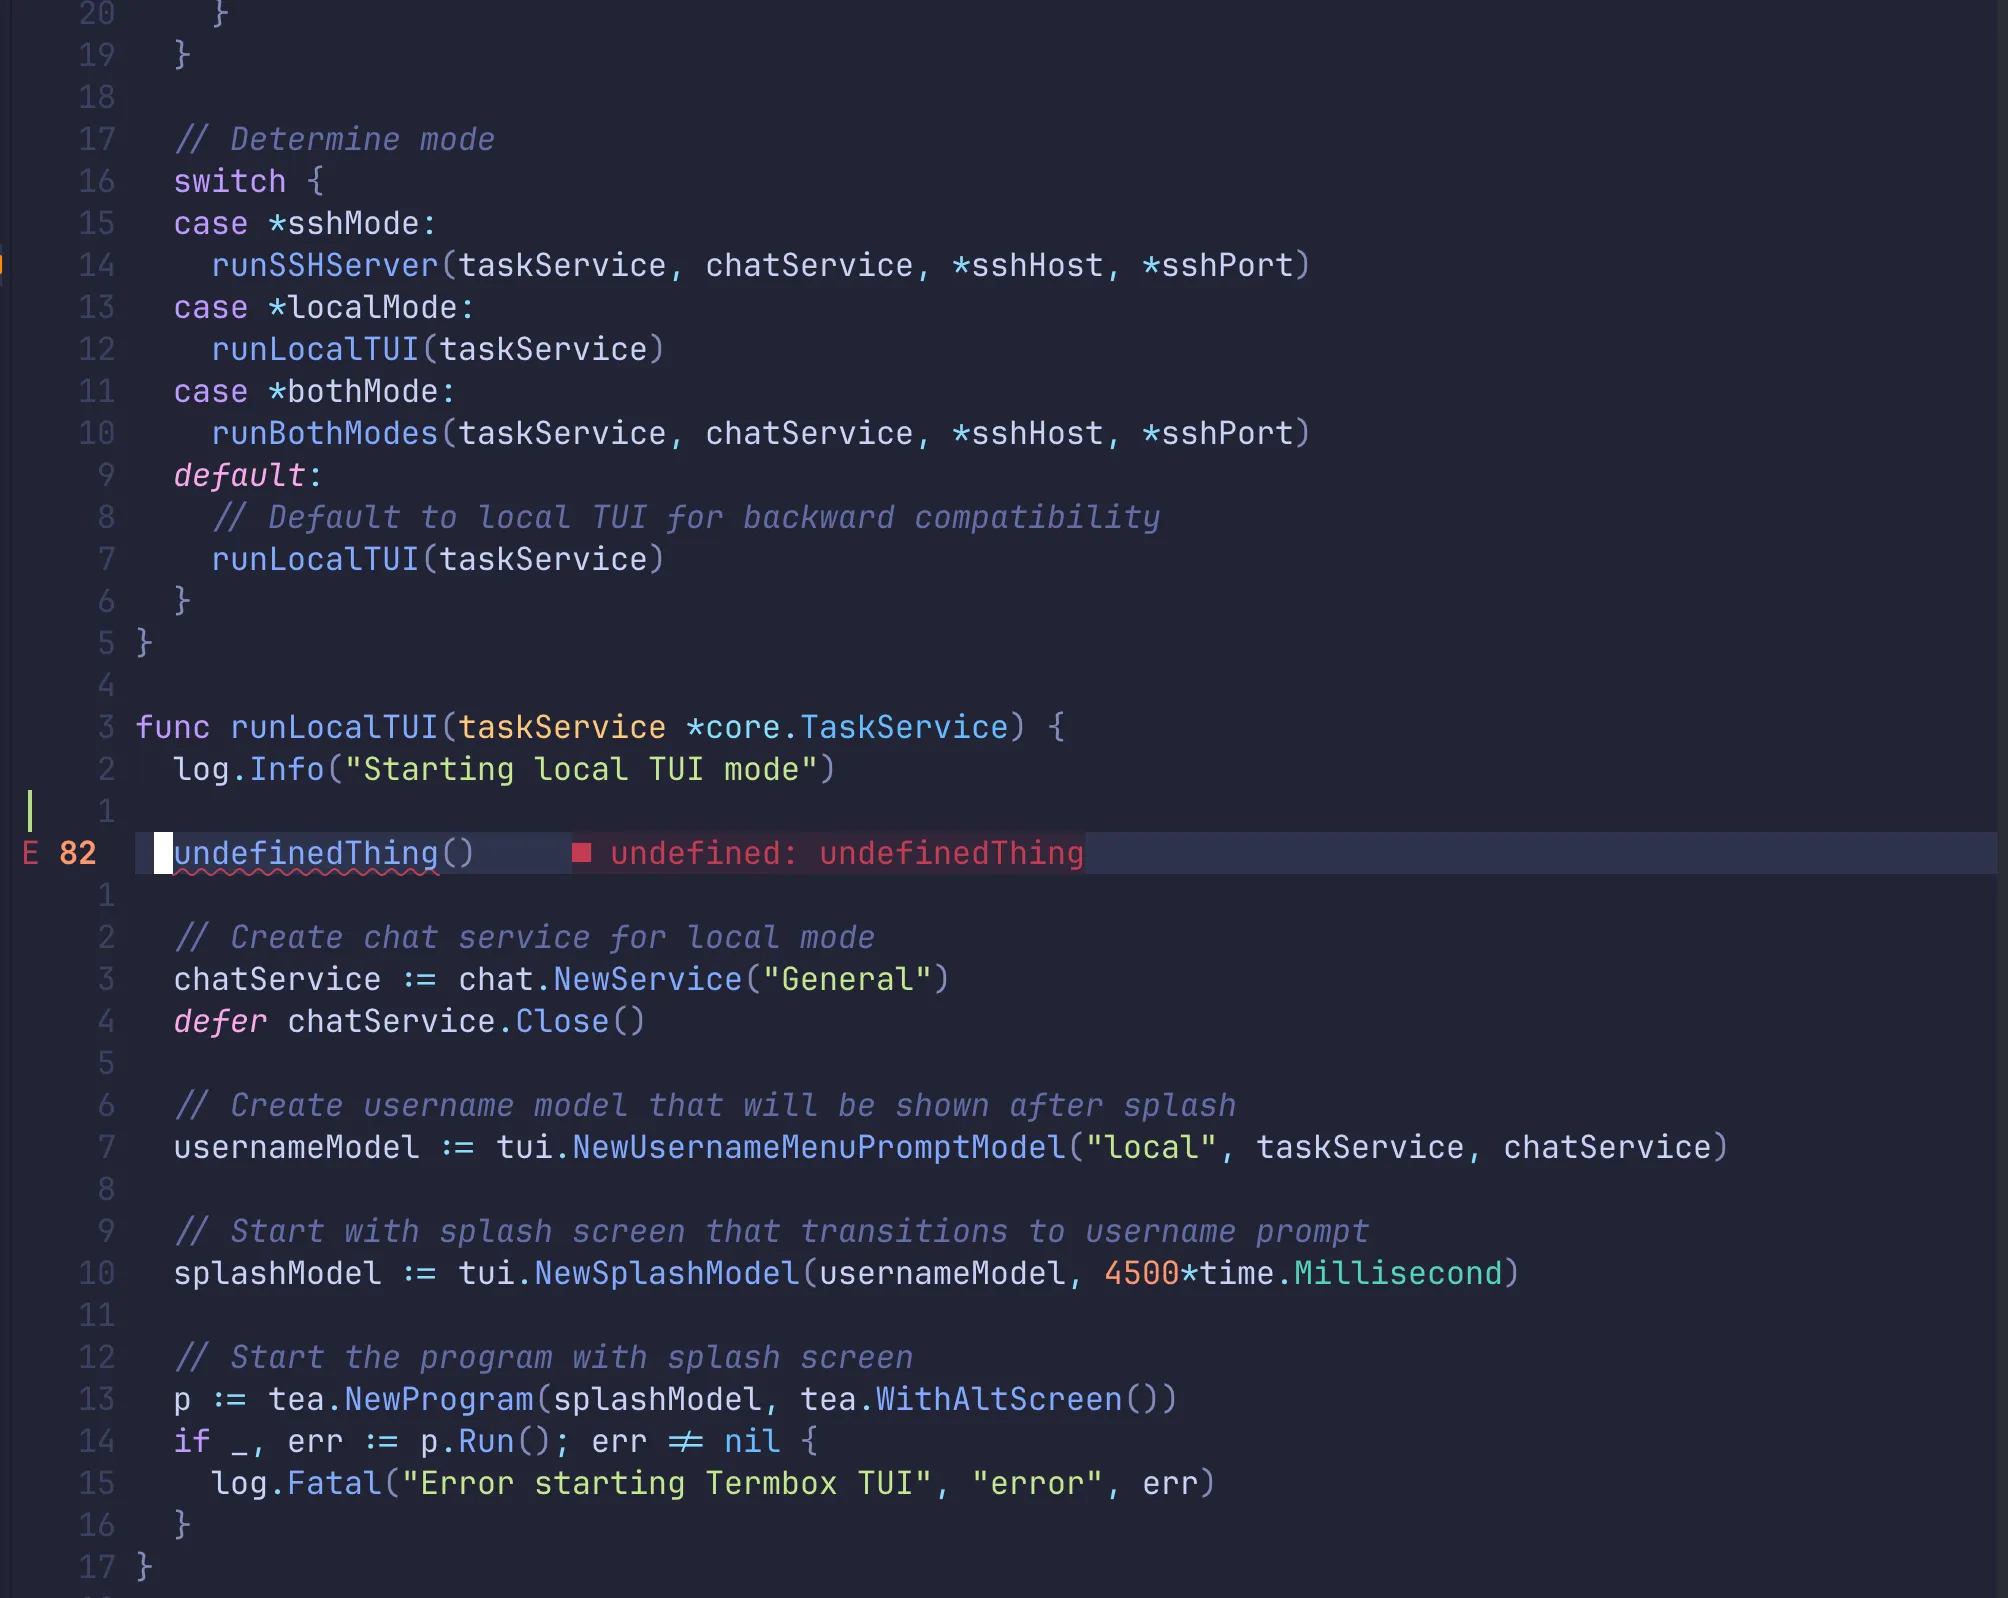Click the usernameModel variable declaration
The width and height of the screenshot is (2008, 1598).
pyautogui.click(x=296, y=1147)
